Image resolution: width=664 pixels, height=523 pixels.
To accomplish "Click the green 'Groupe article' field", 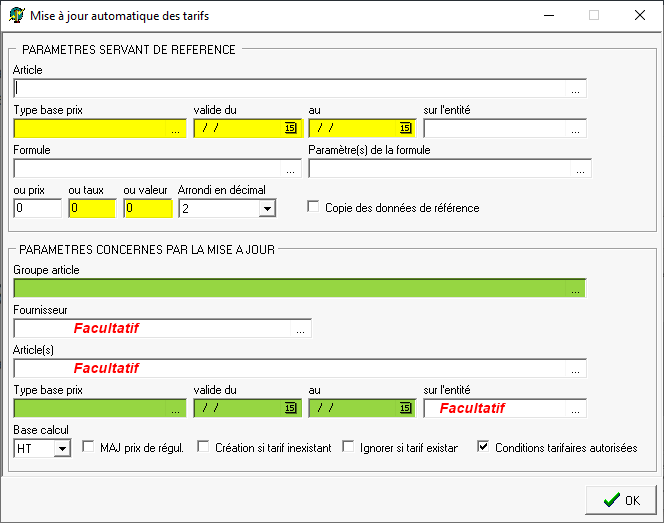I will tap(290, 289).
